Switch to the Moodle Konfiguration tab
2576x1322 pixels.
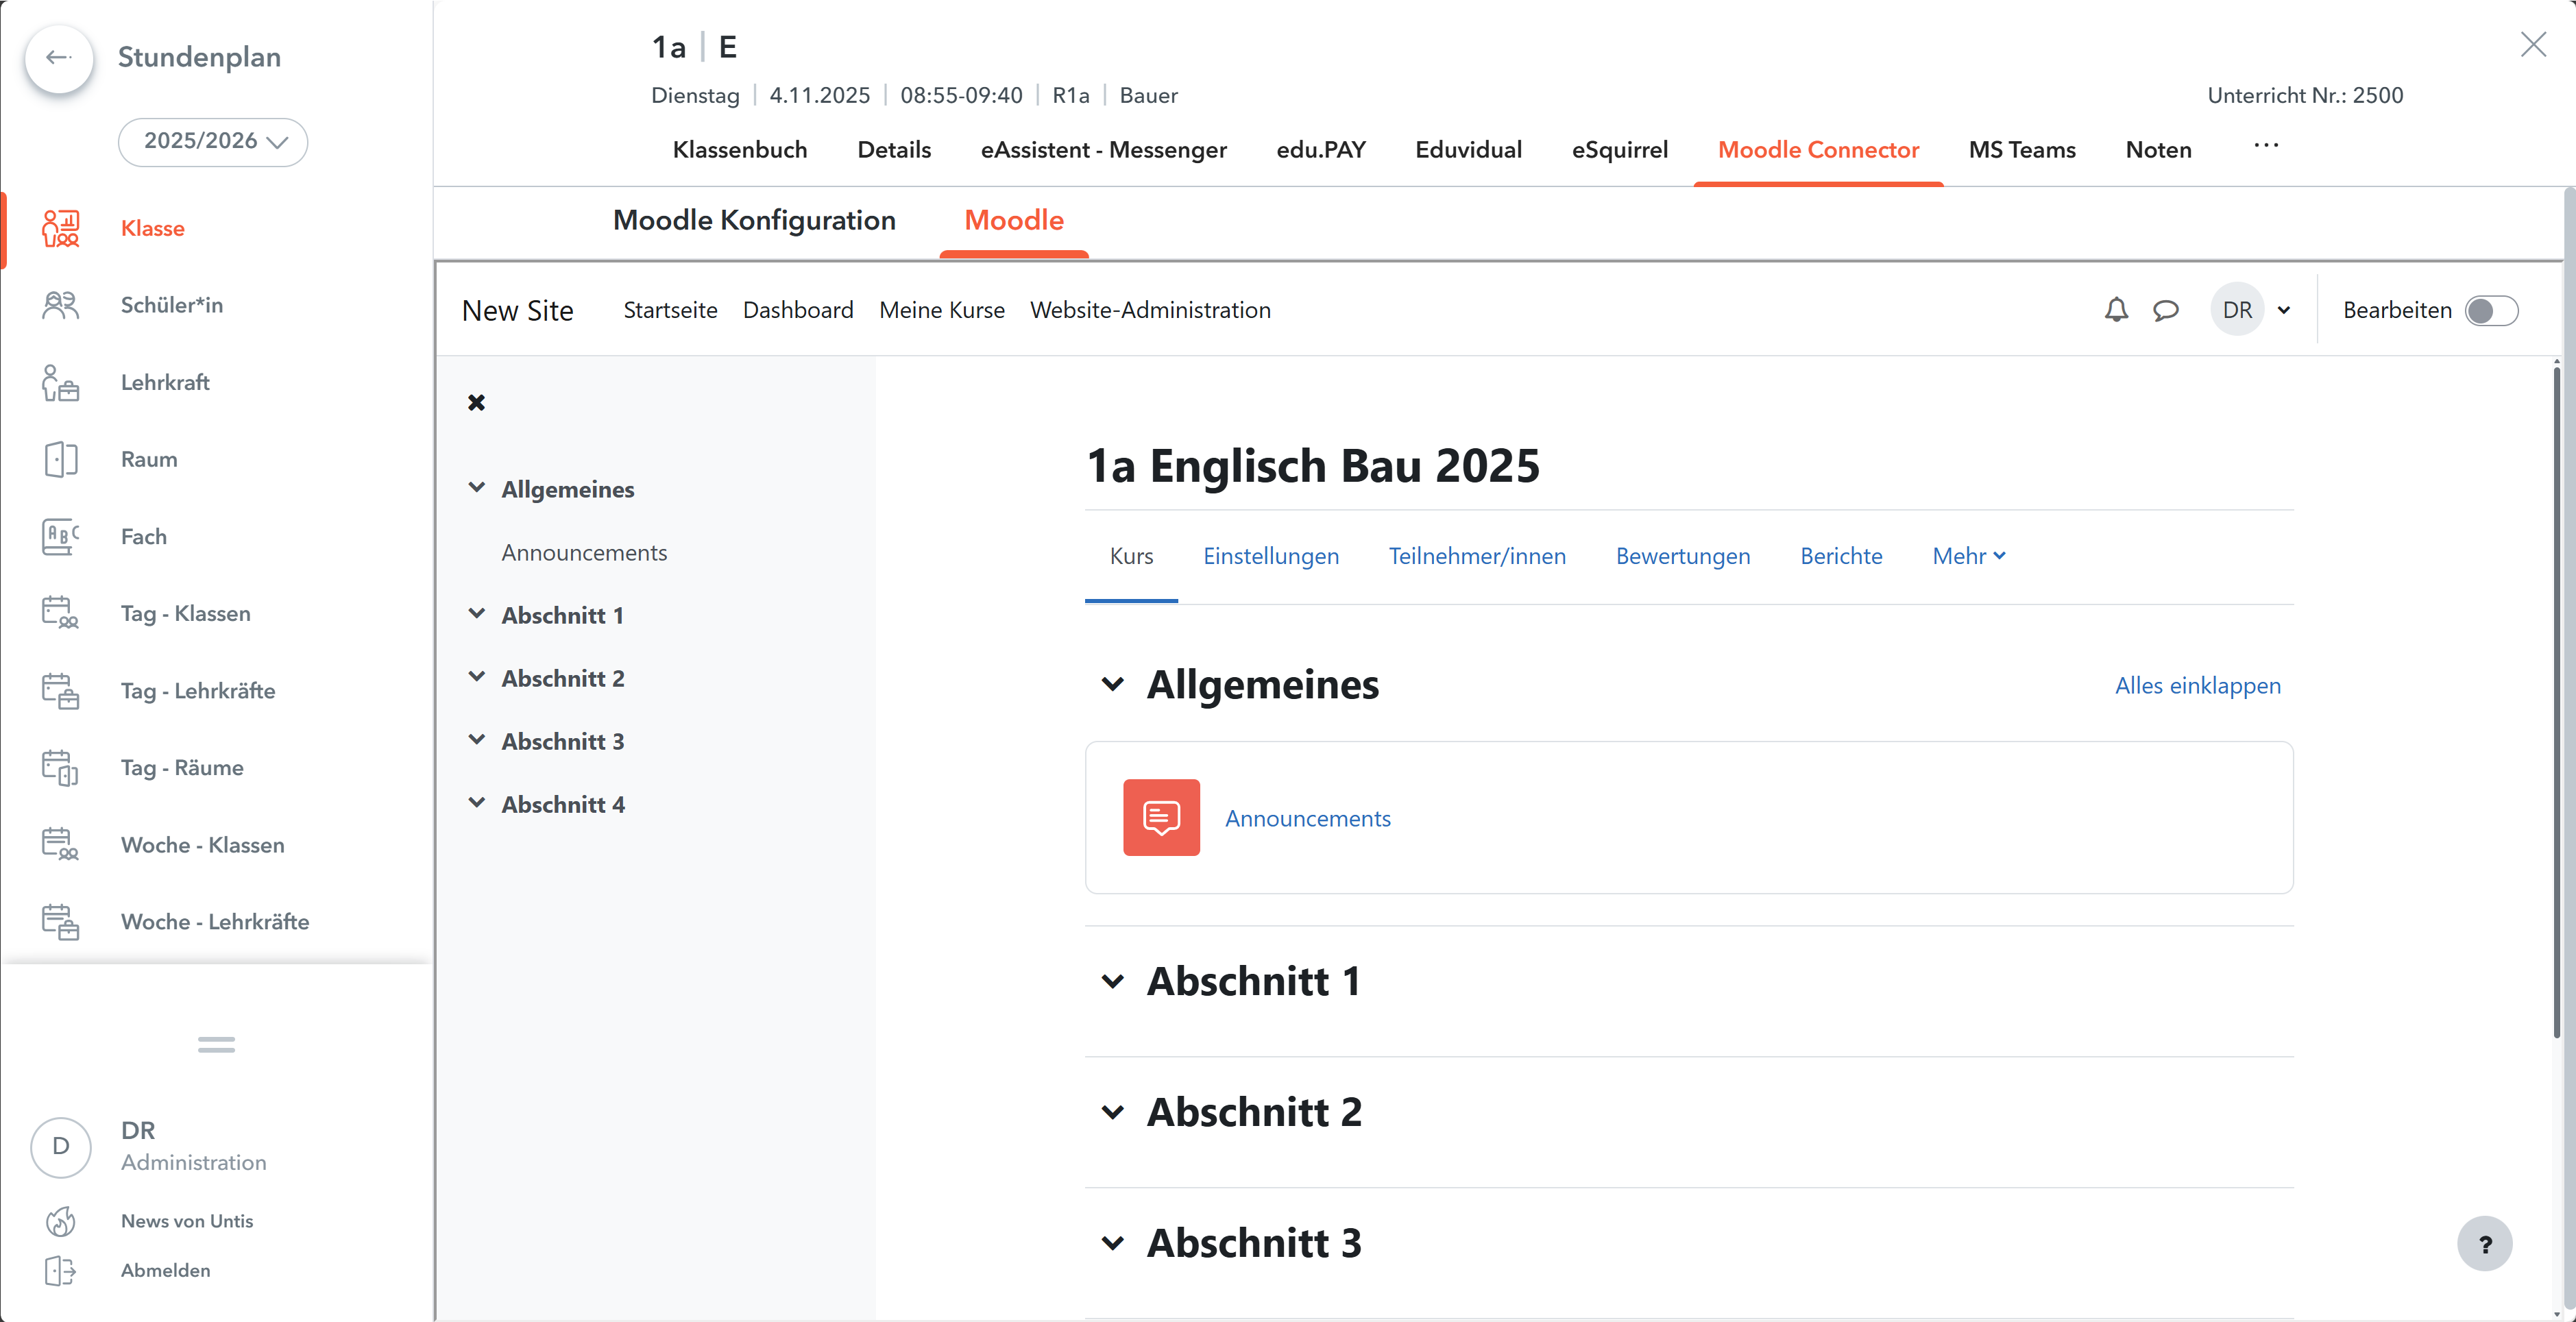[x=754, y=220]
